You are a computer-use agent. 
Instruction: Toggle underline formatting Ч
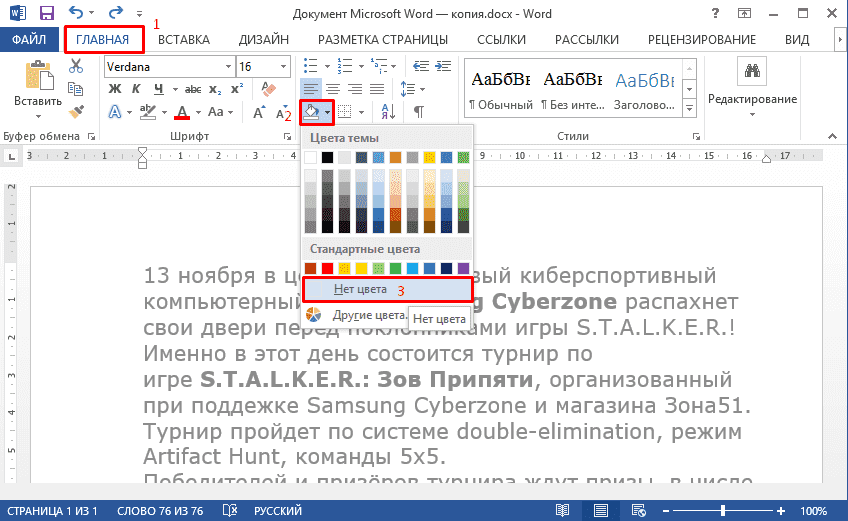coord(158,89)
